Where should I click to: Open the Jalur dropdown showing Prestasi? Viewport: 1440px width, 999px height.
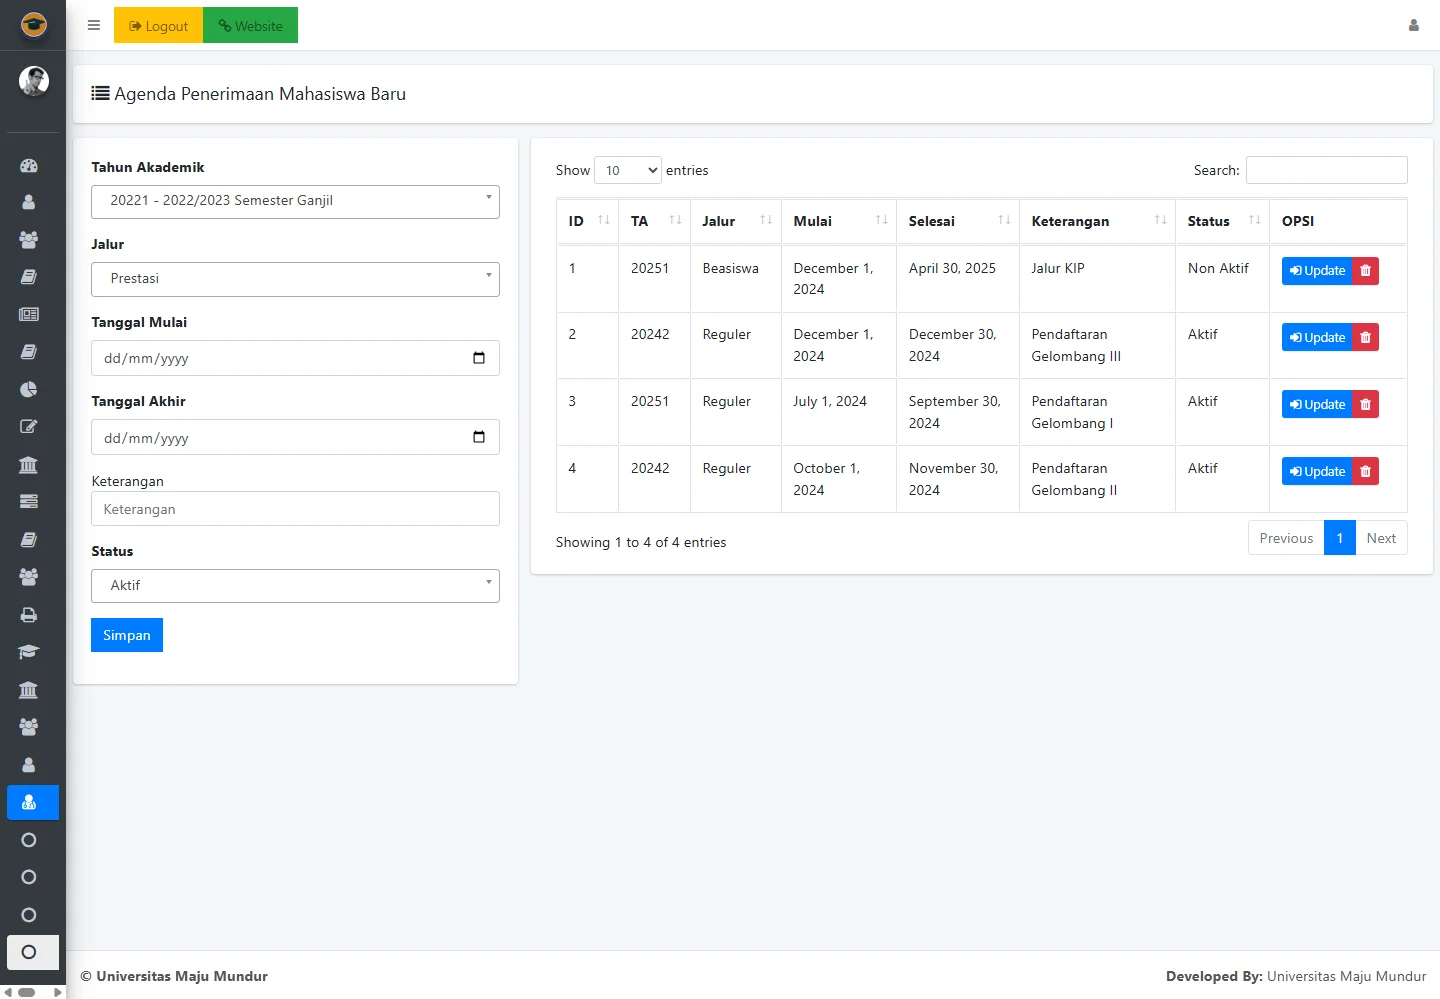coord(295,279)
